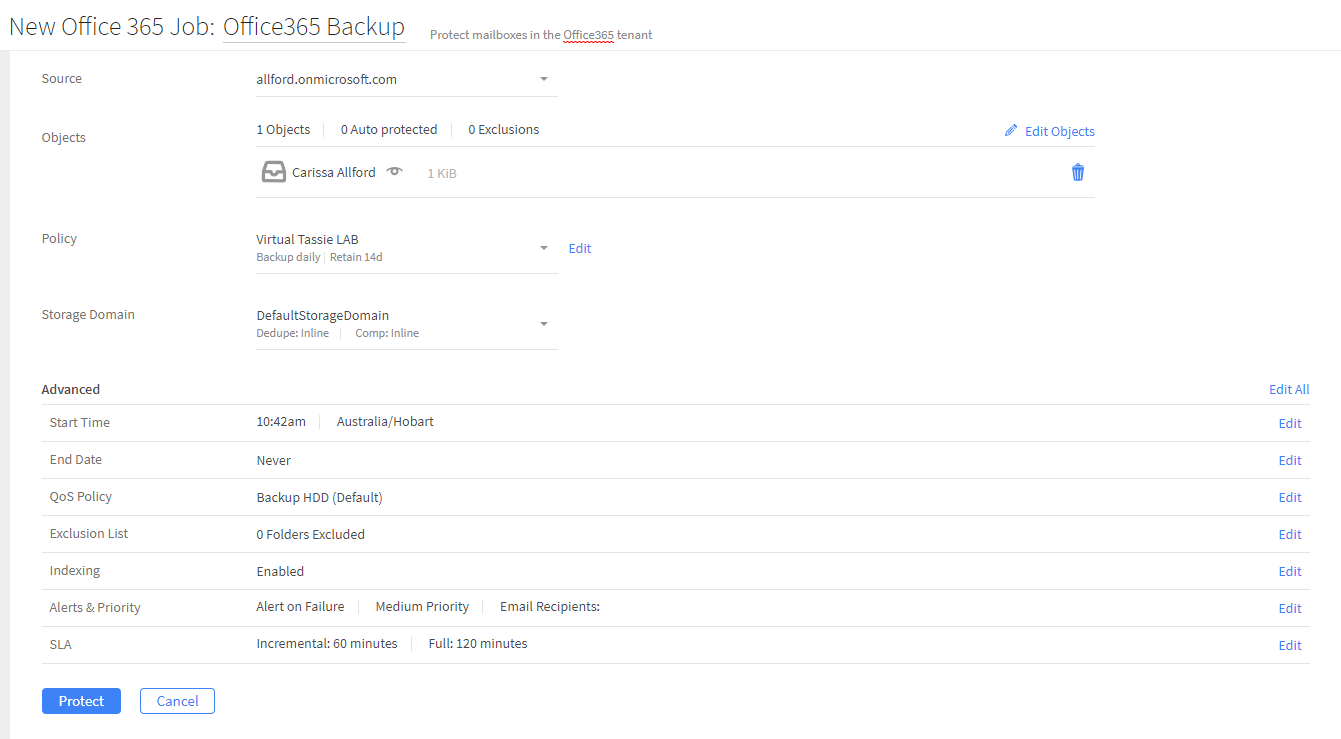The height and width of the screenshot is (739, 1341).
Task: Click the Full: 120 minutes value
Action: pyautogui.click(x=478, y=643)
